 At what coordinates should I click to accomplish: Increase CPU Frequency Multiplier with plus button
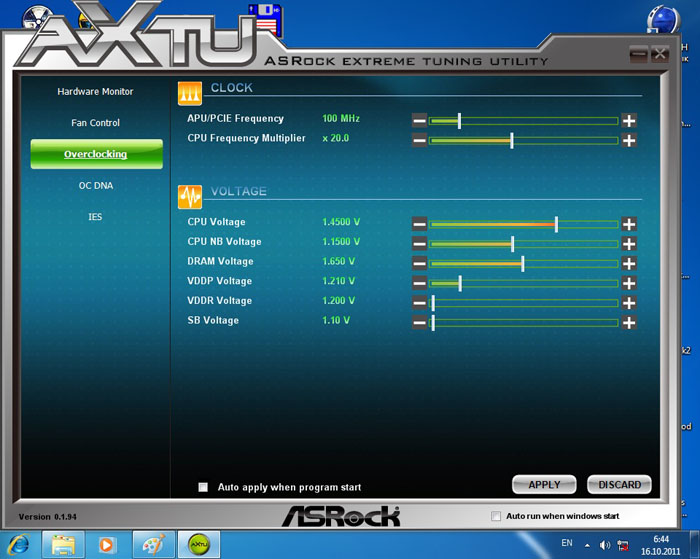(x=629, y=141)
